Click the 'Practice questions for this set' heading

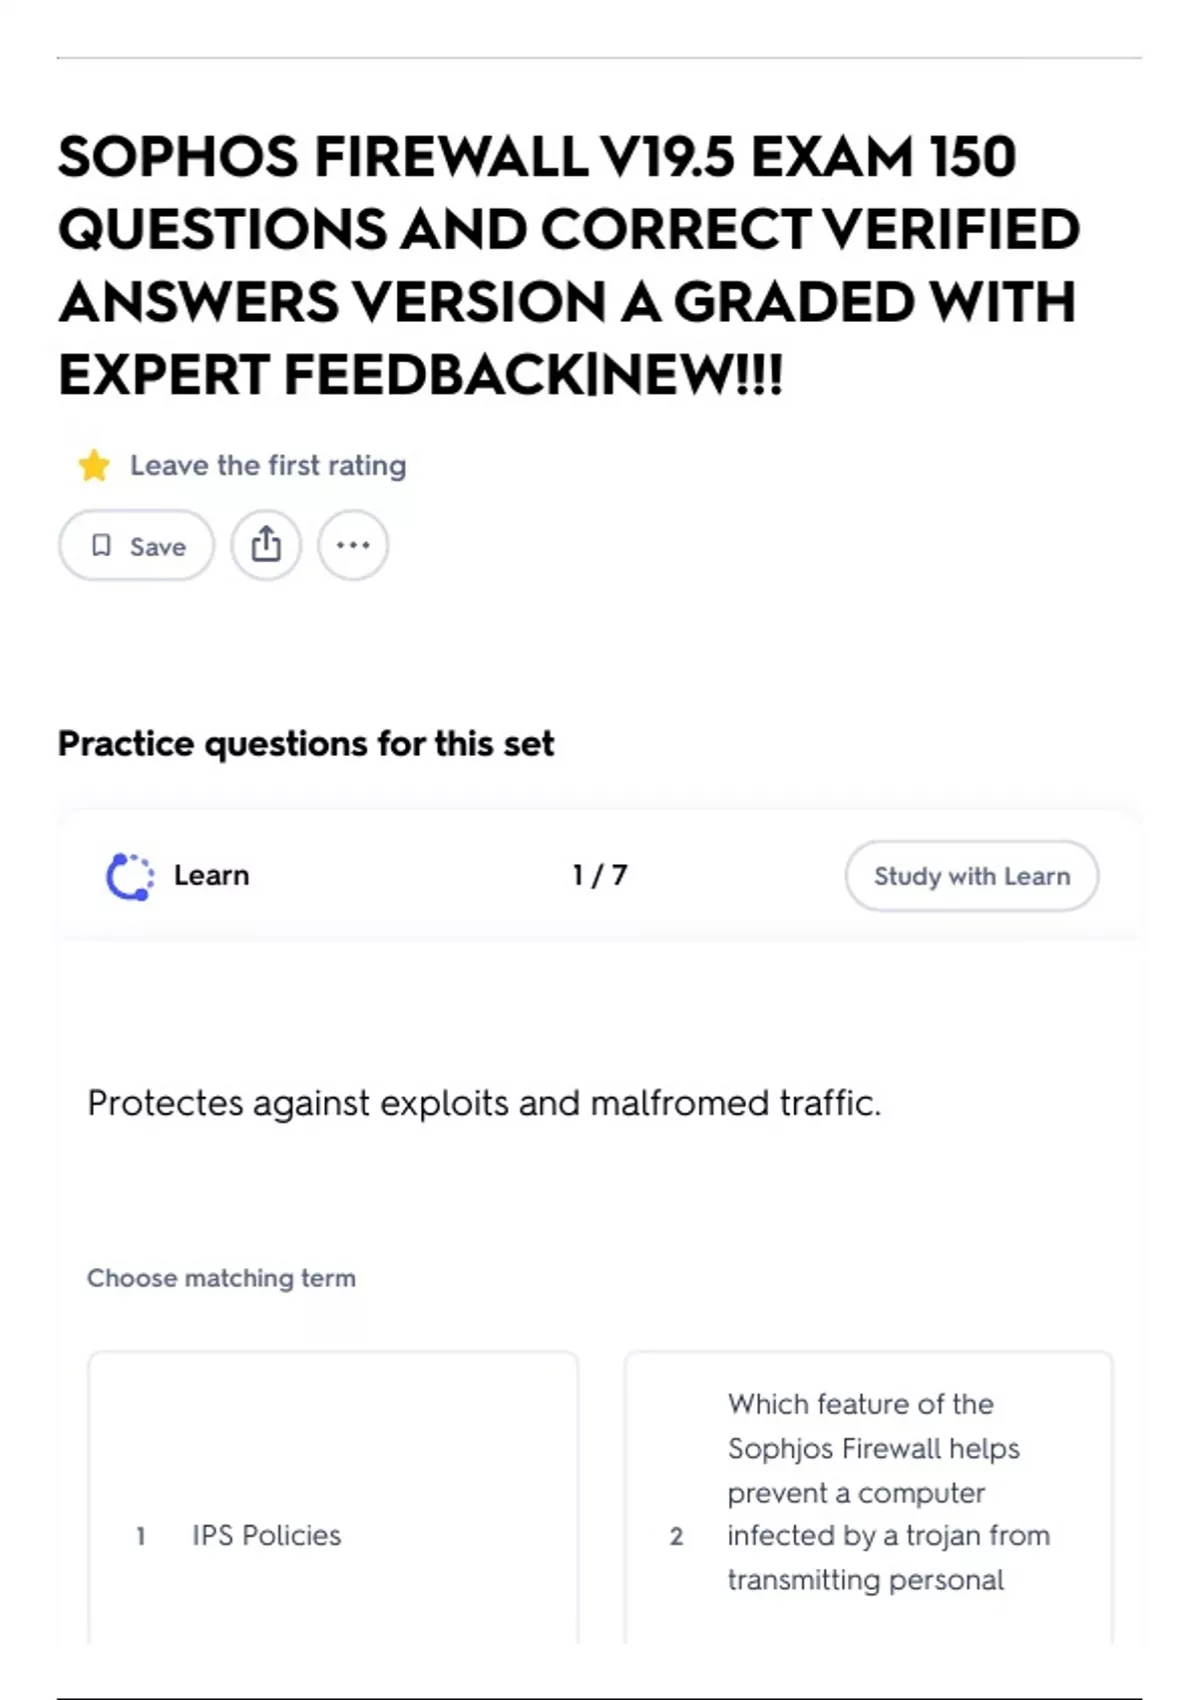click(x=305, y=744)
